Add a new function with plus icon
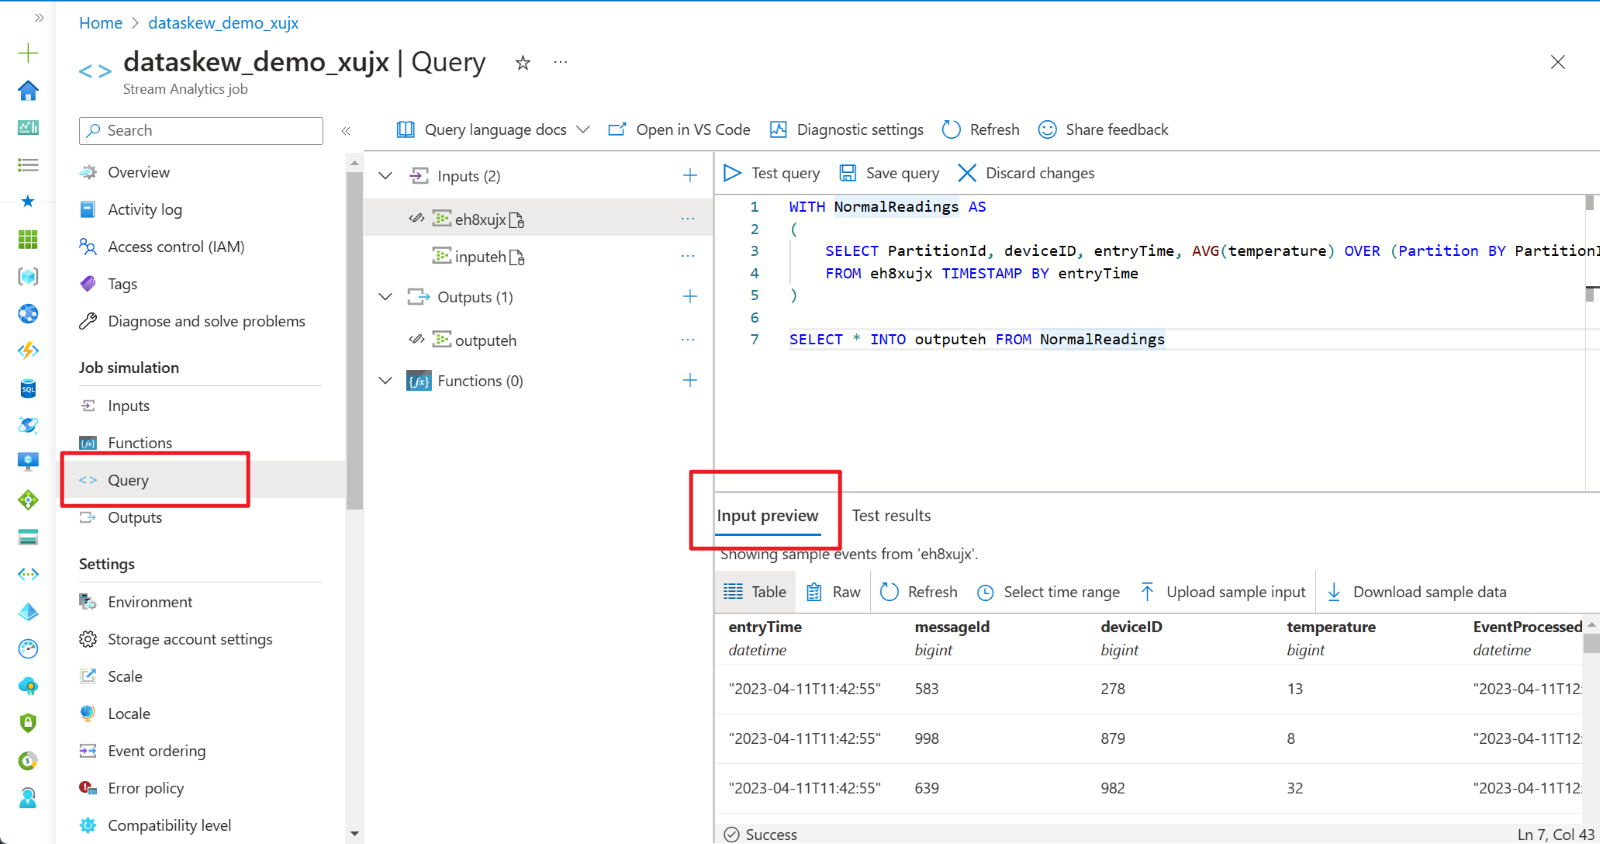The width and height of the screenshot is (1600, 844). [x=690, y=380]
